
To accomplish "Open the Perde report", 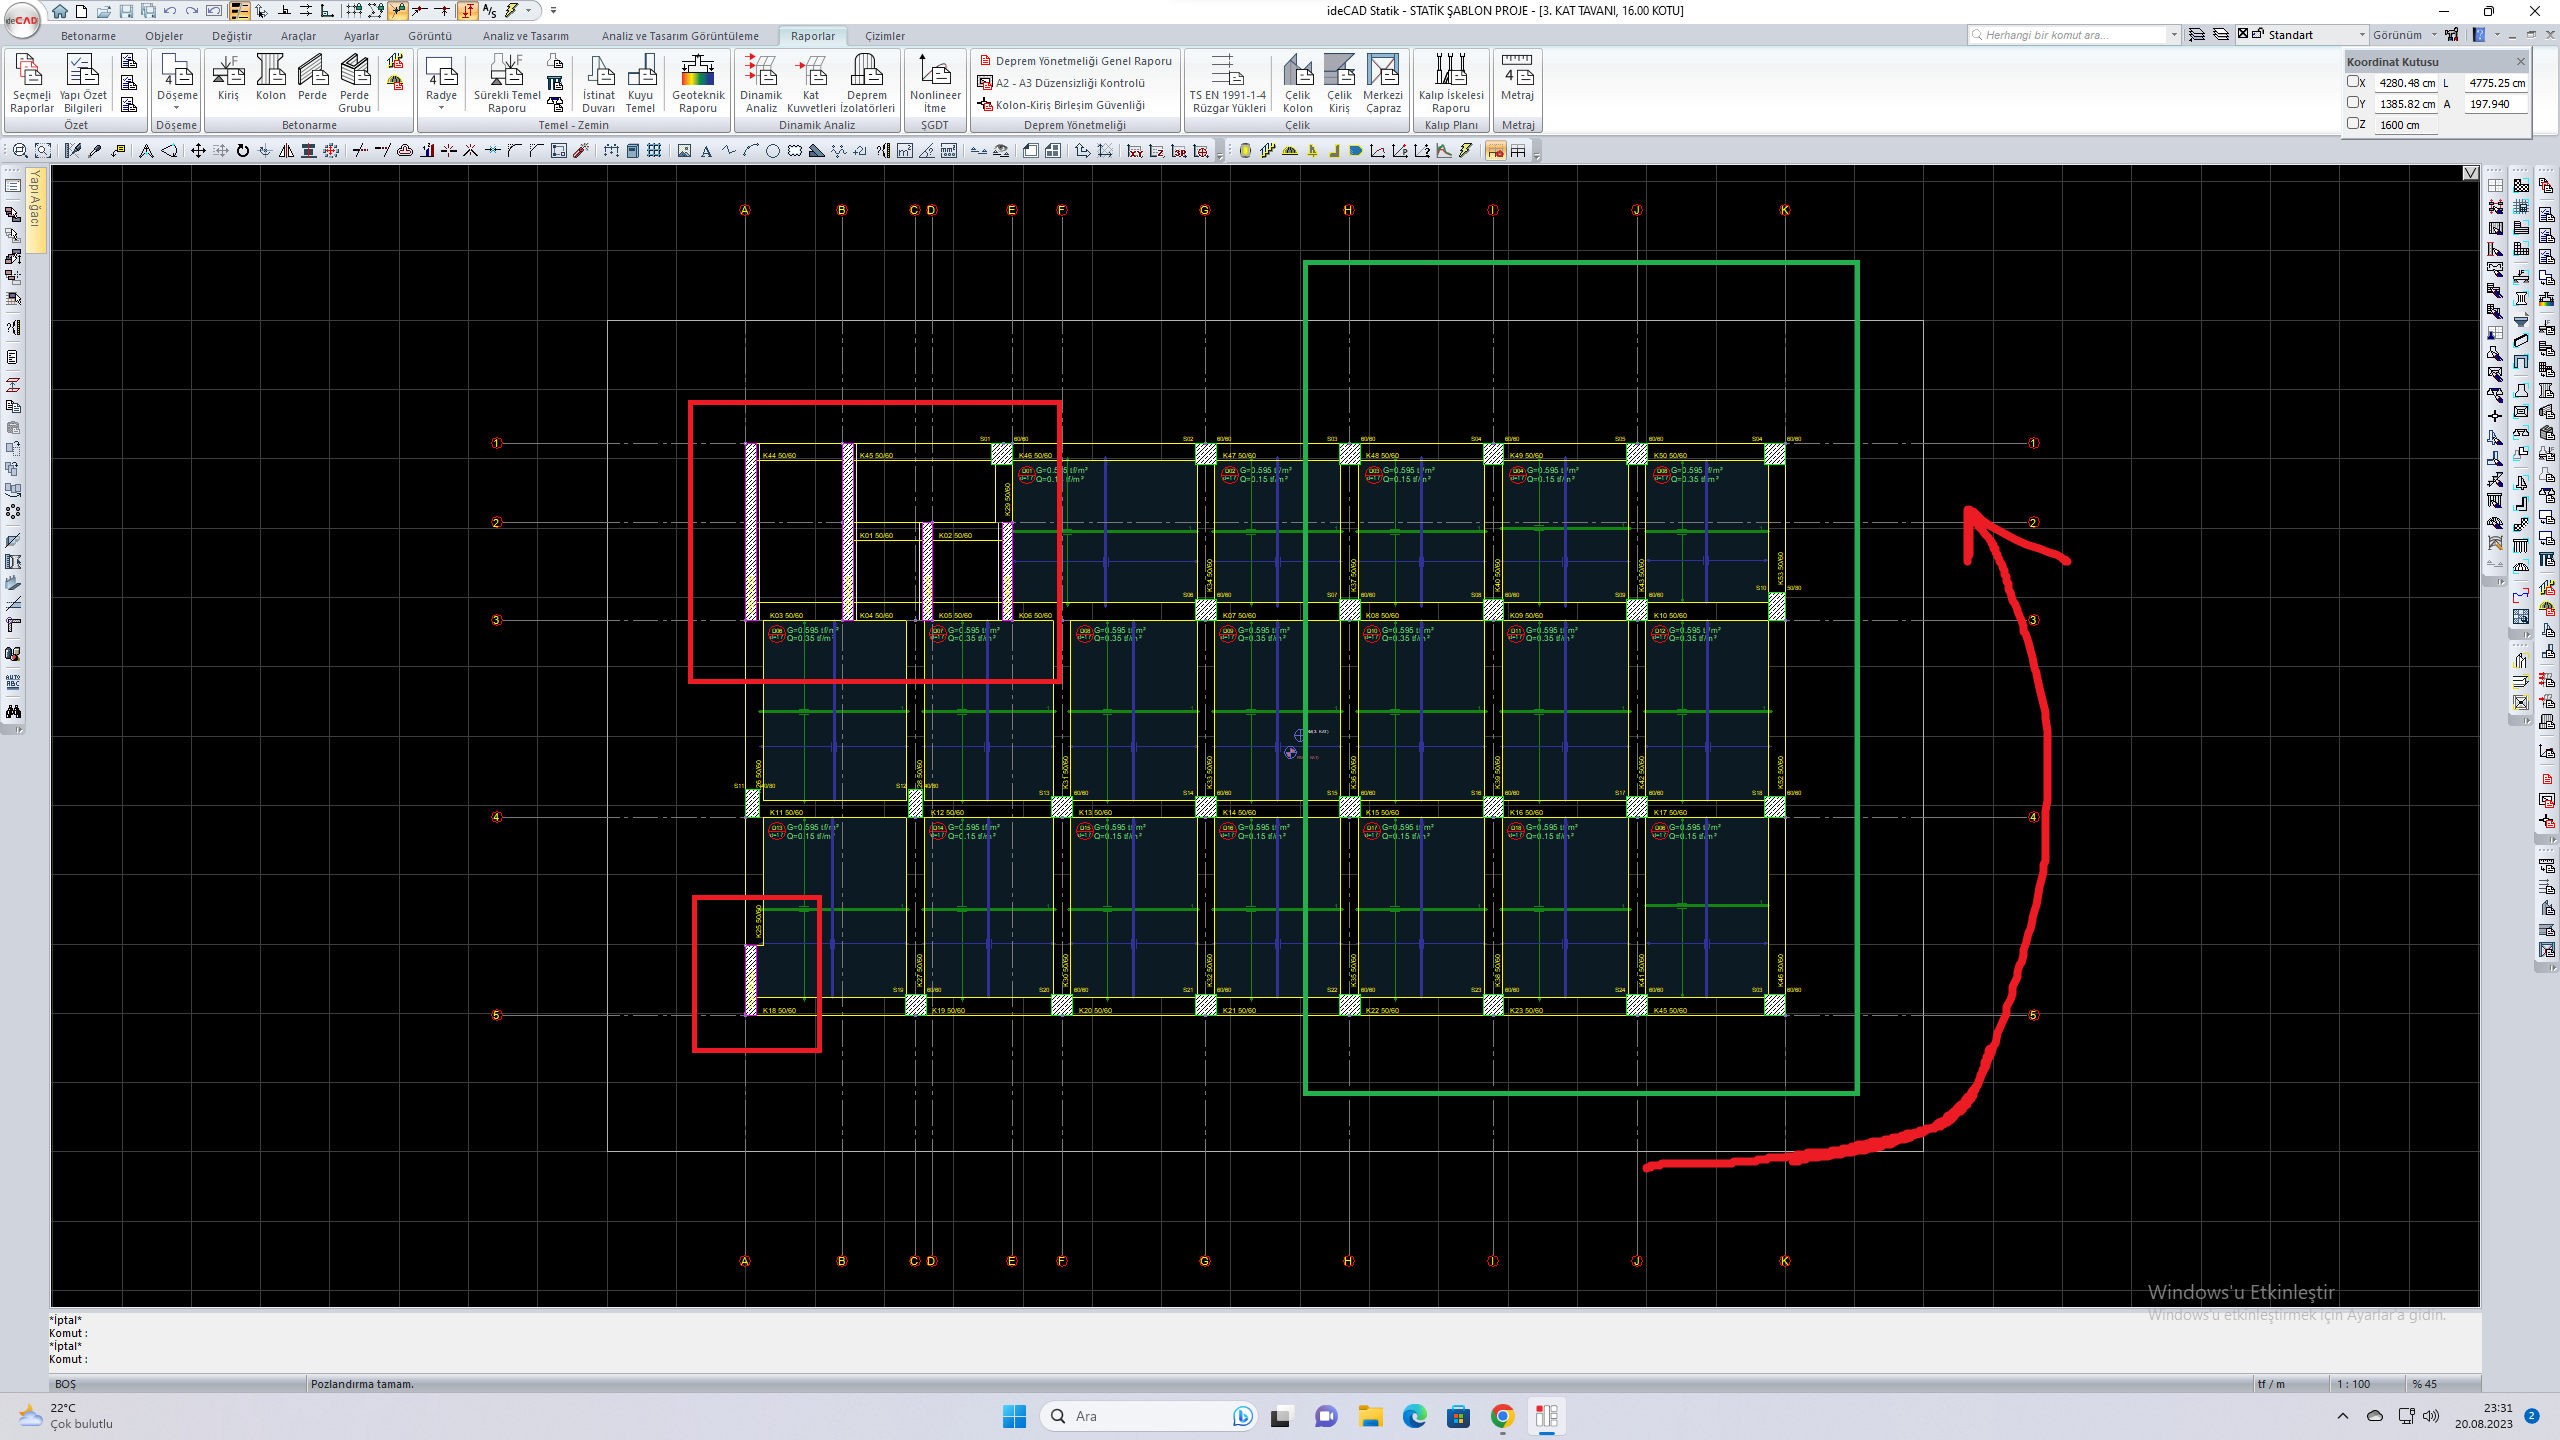I will click(312, 78).
